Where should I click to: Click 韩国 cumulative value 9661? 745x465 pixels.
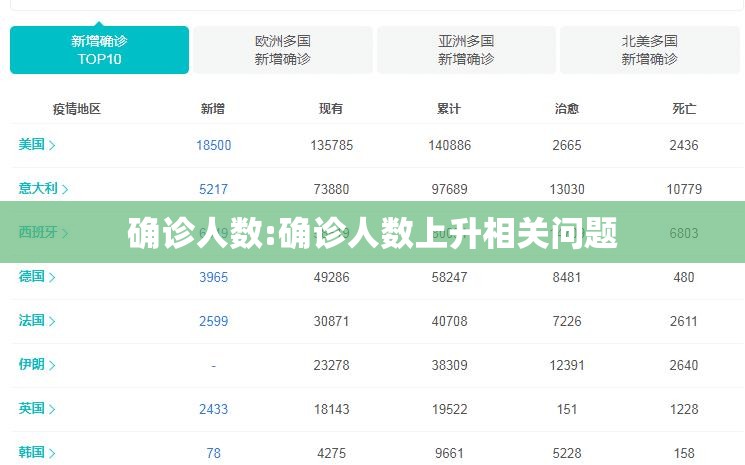[449, 454]
